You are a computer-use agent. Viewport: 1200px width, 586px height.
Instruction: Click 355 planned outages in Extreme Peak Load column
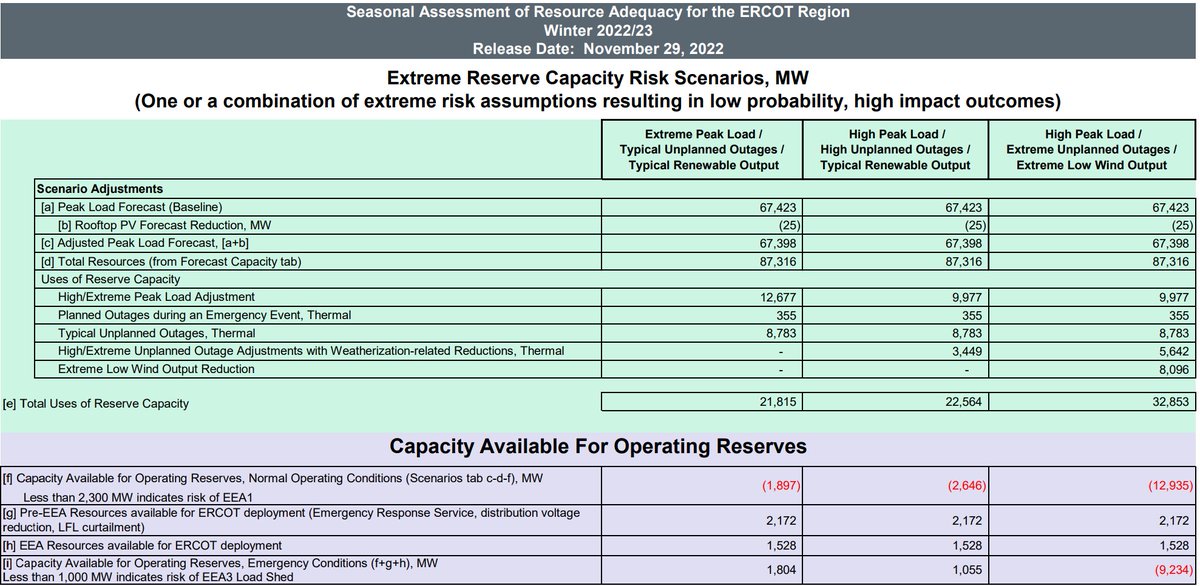coord(786,315)
